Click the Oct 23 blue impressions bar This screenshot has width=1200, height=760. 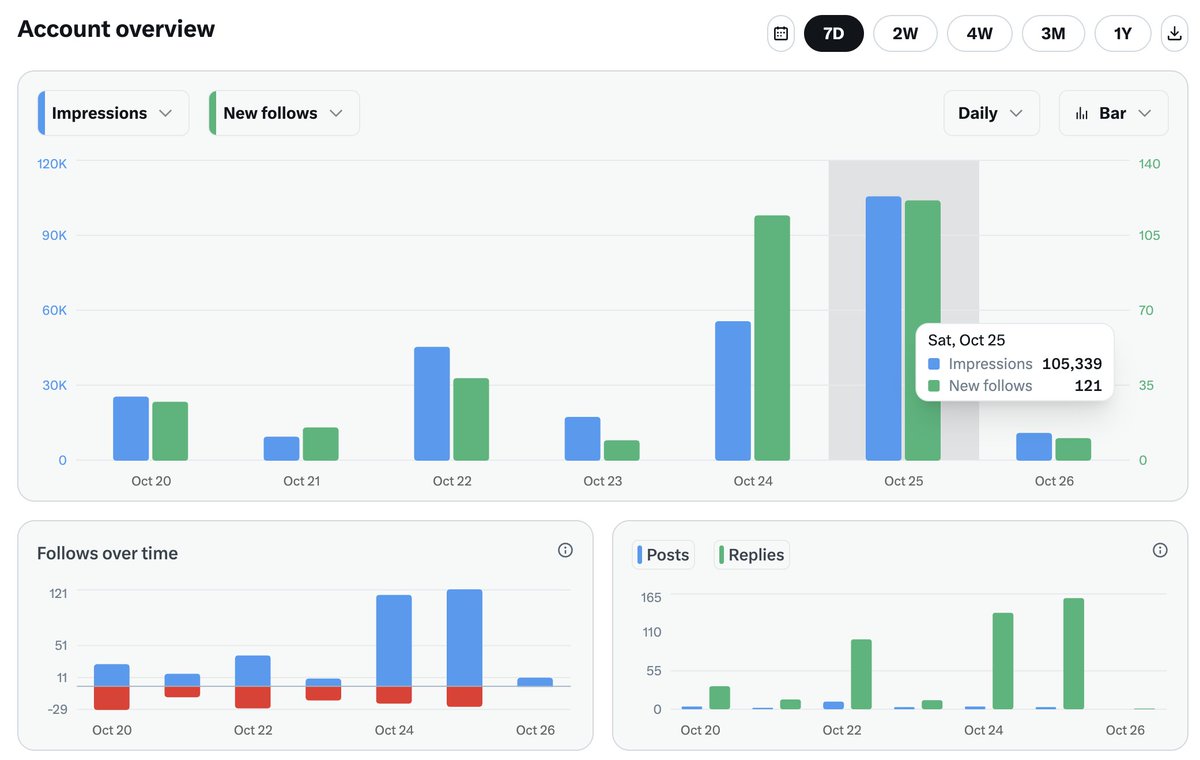click(582, 439)
